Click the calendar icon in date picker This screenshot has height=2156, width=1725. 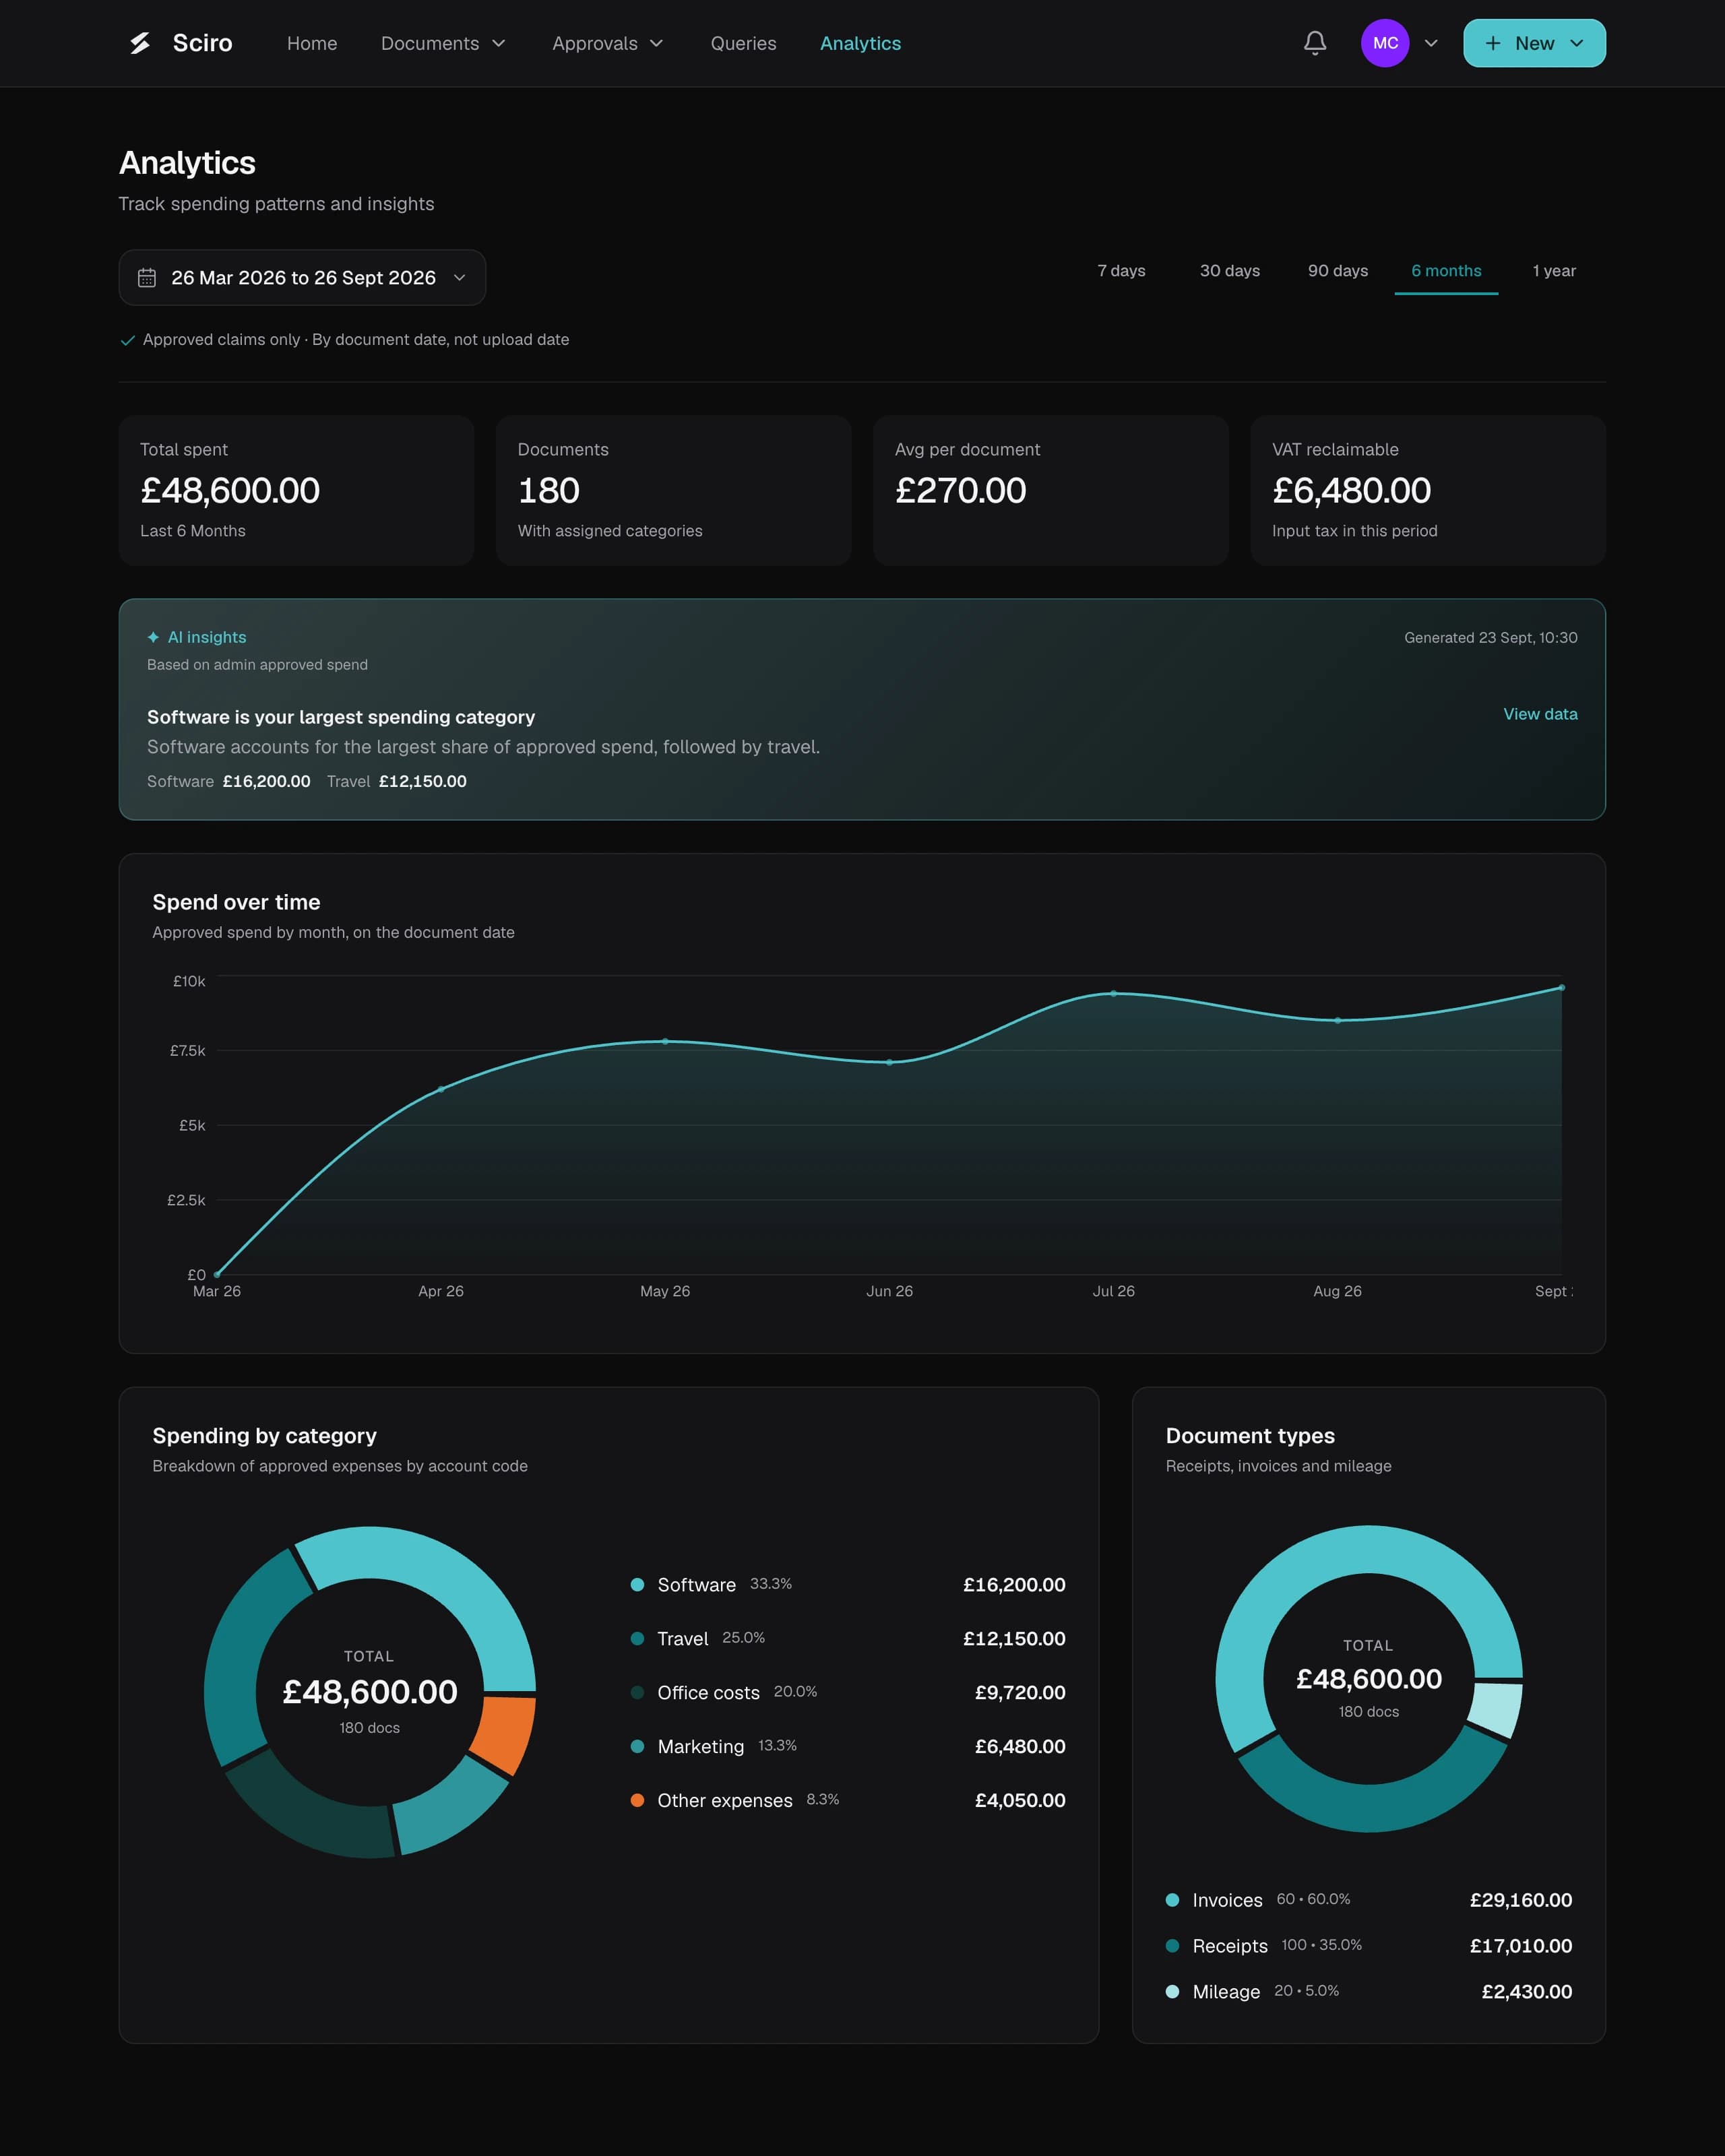(147, 278)
